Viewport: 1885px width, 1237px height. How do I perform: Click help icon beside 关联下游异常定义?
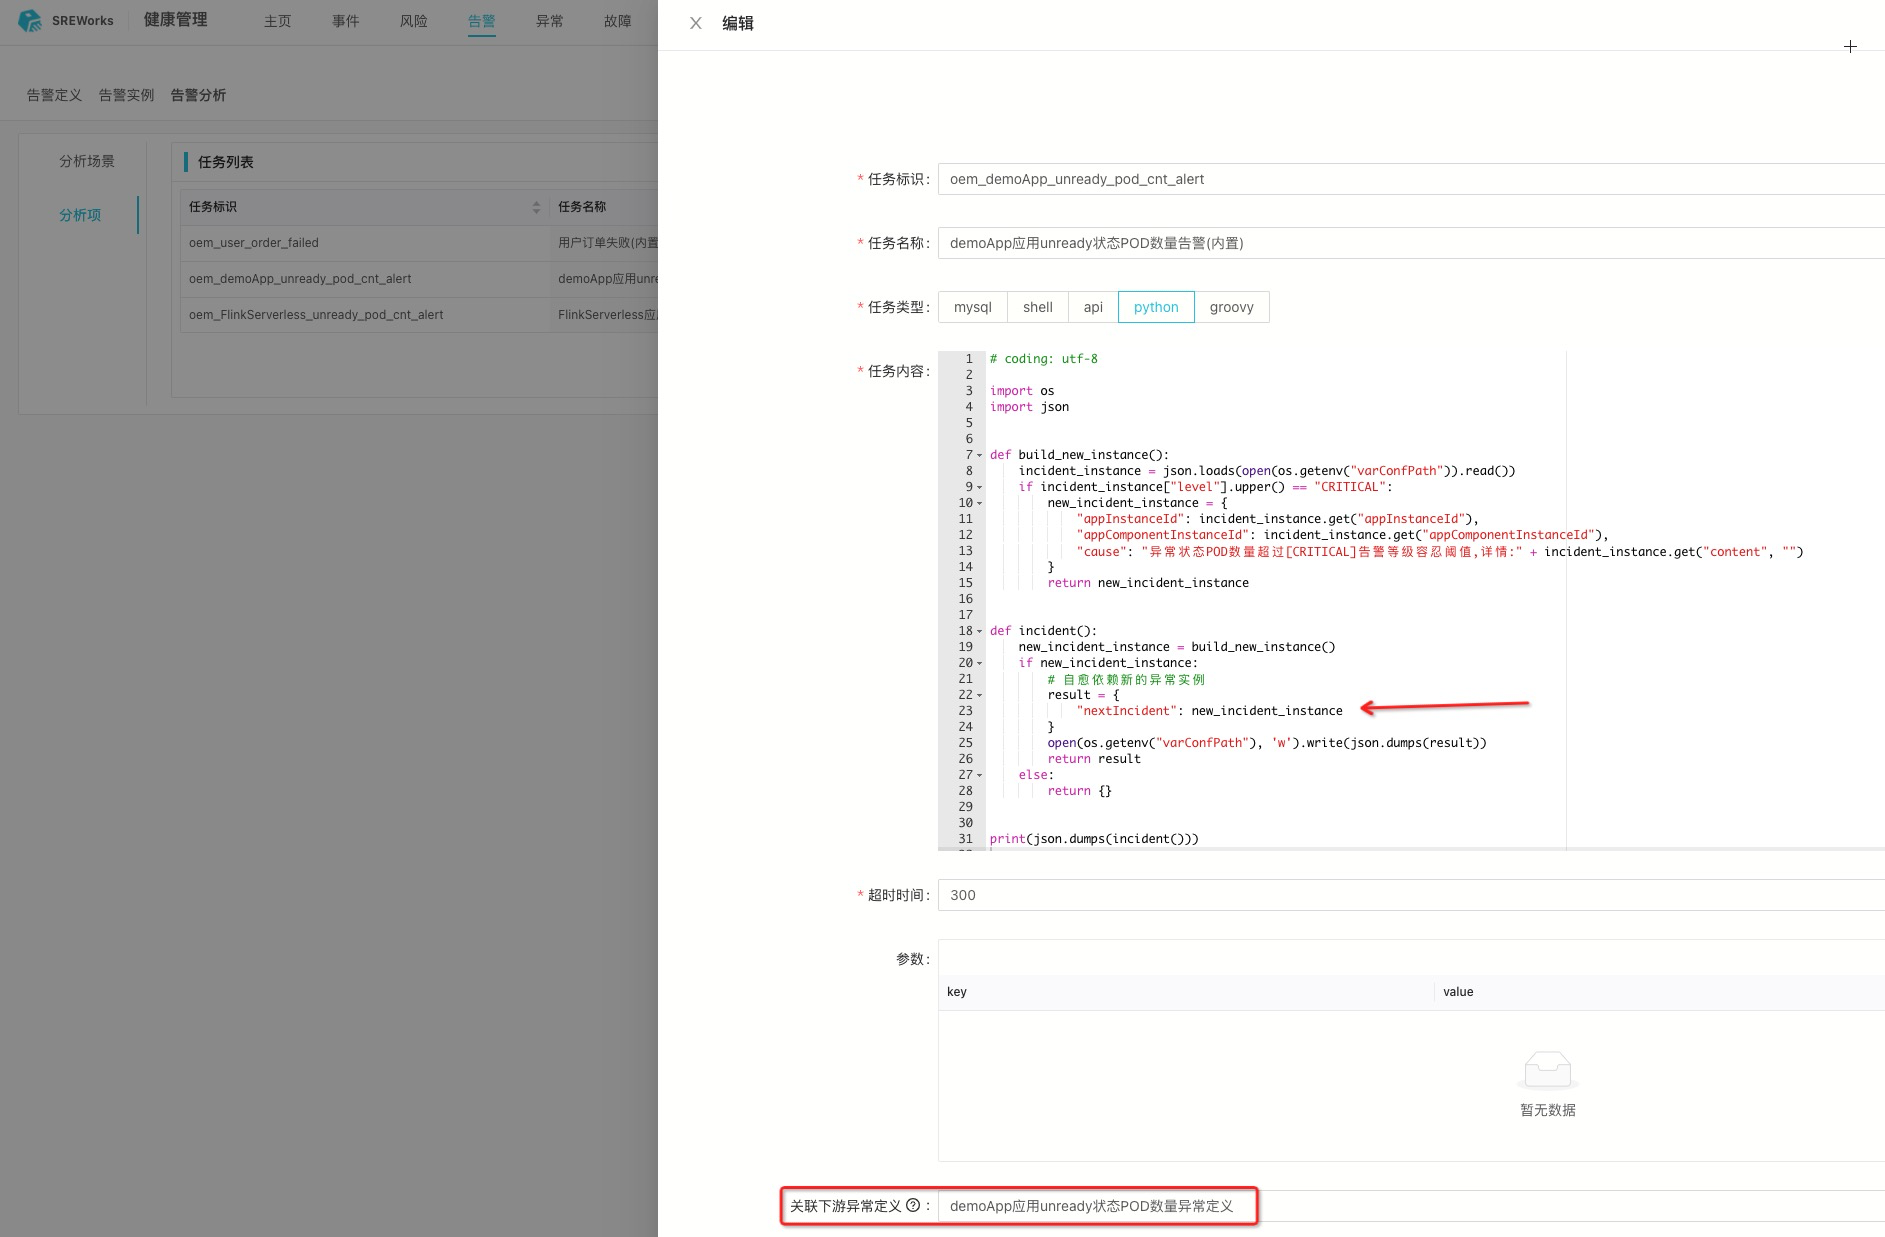pos(912,1205)
